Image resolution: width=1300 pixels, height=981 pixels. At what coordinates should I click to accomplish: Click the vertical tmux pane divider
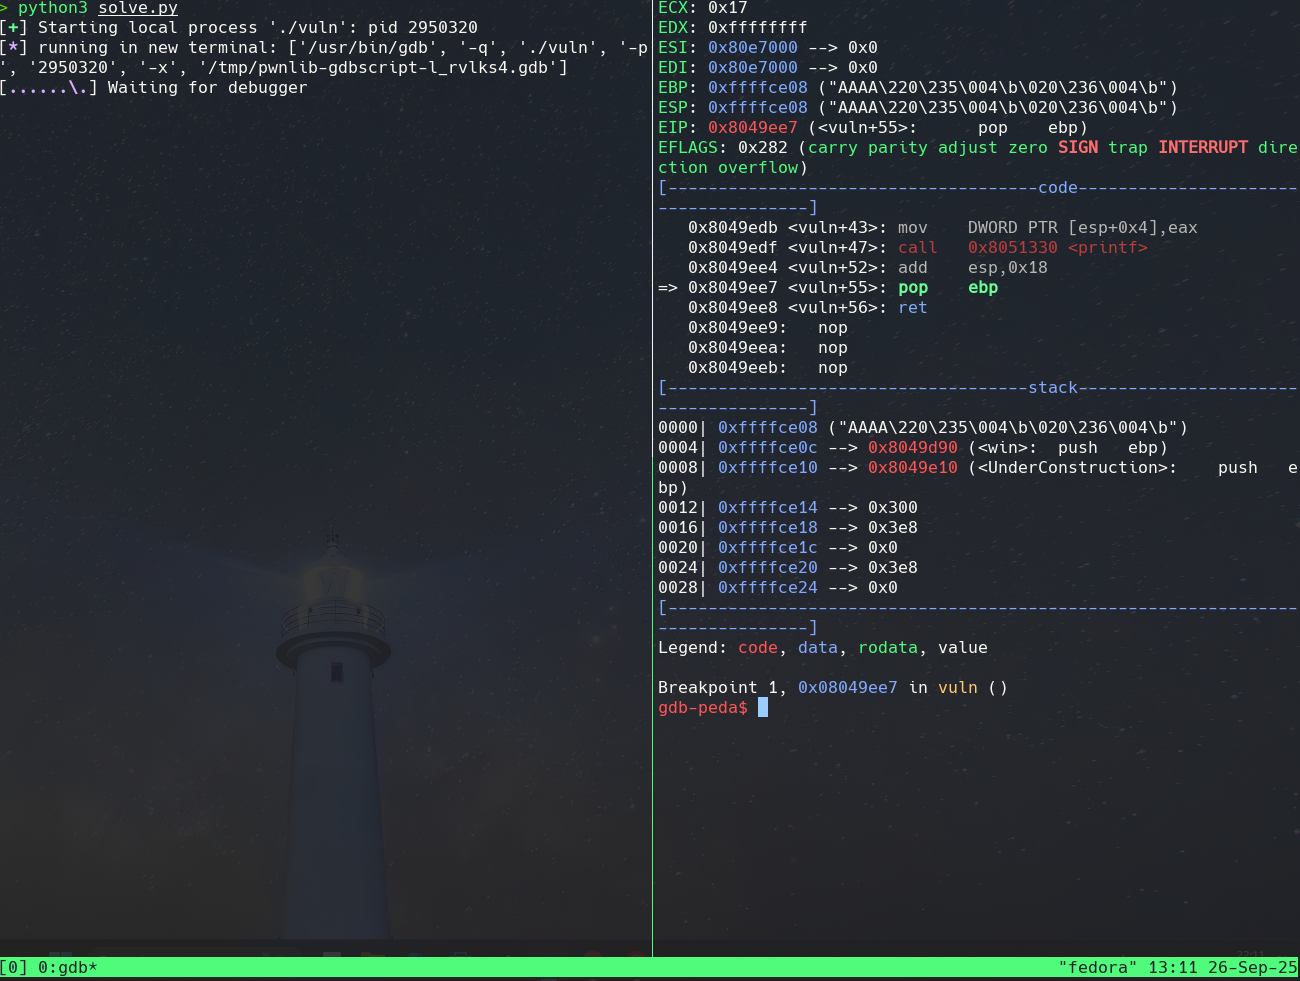tap(652, 500)
